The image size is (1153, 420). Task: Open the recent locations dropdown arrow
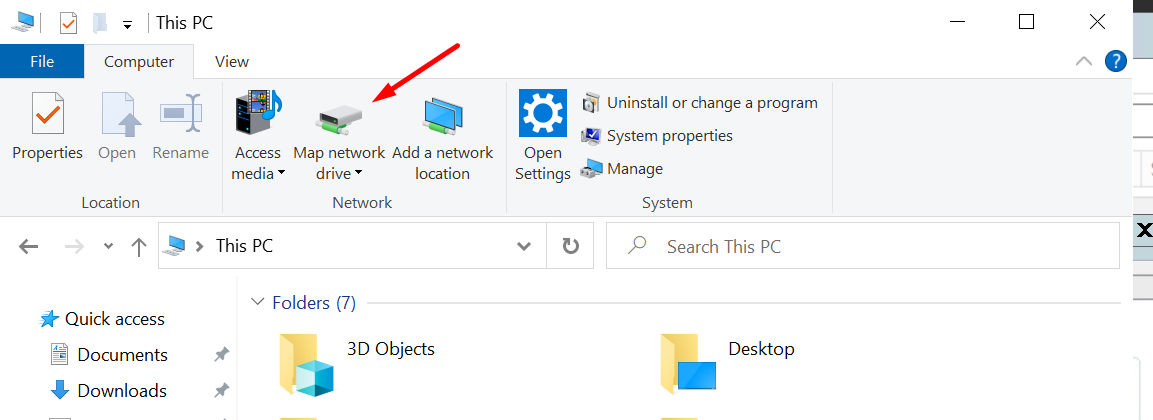coord(108,247)
